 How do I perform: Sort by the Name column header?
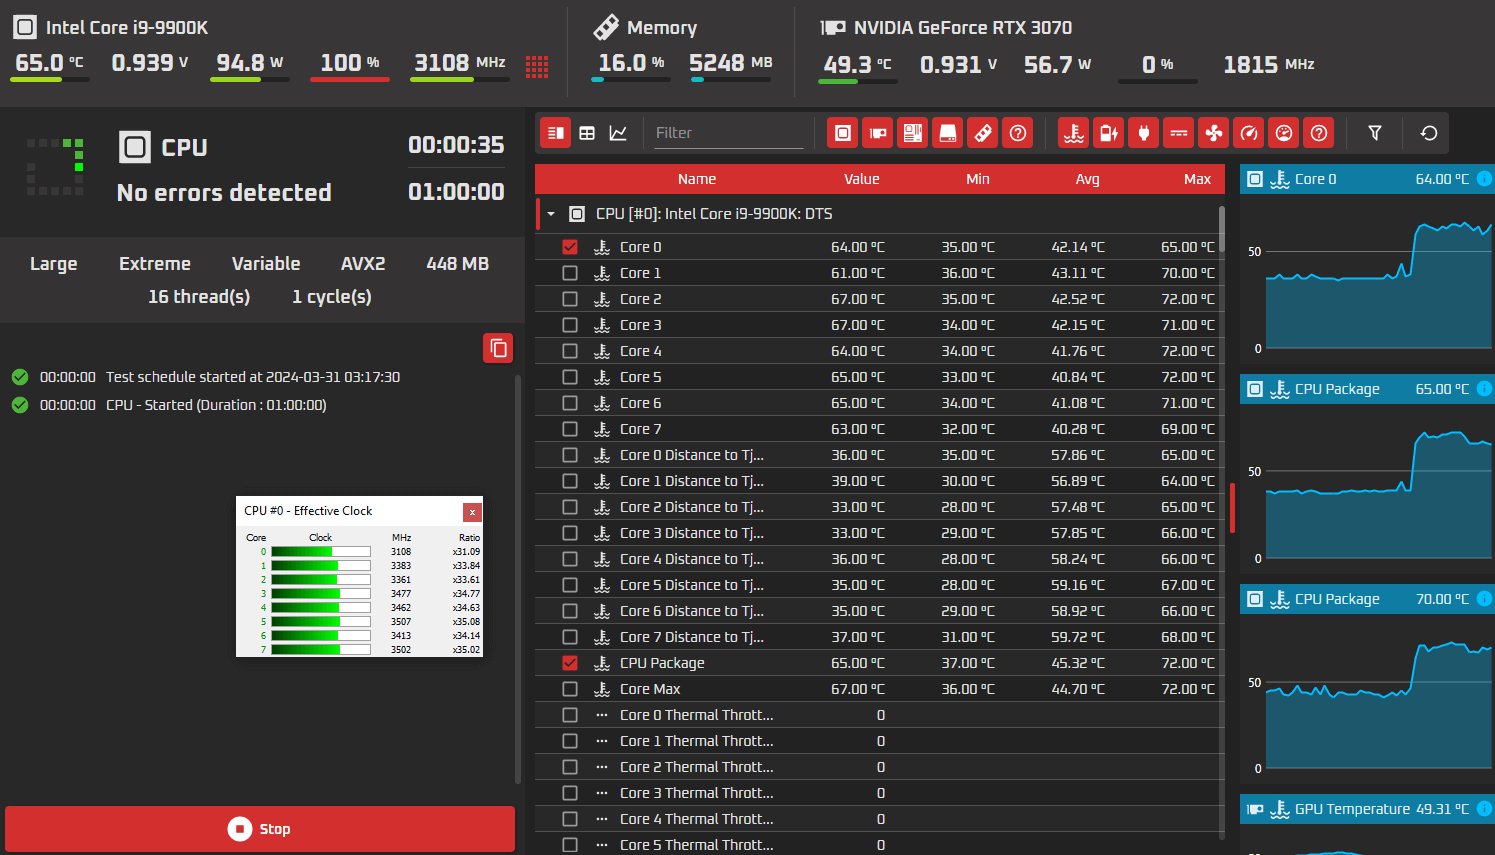[697, 179]
